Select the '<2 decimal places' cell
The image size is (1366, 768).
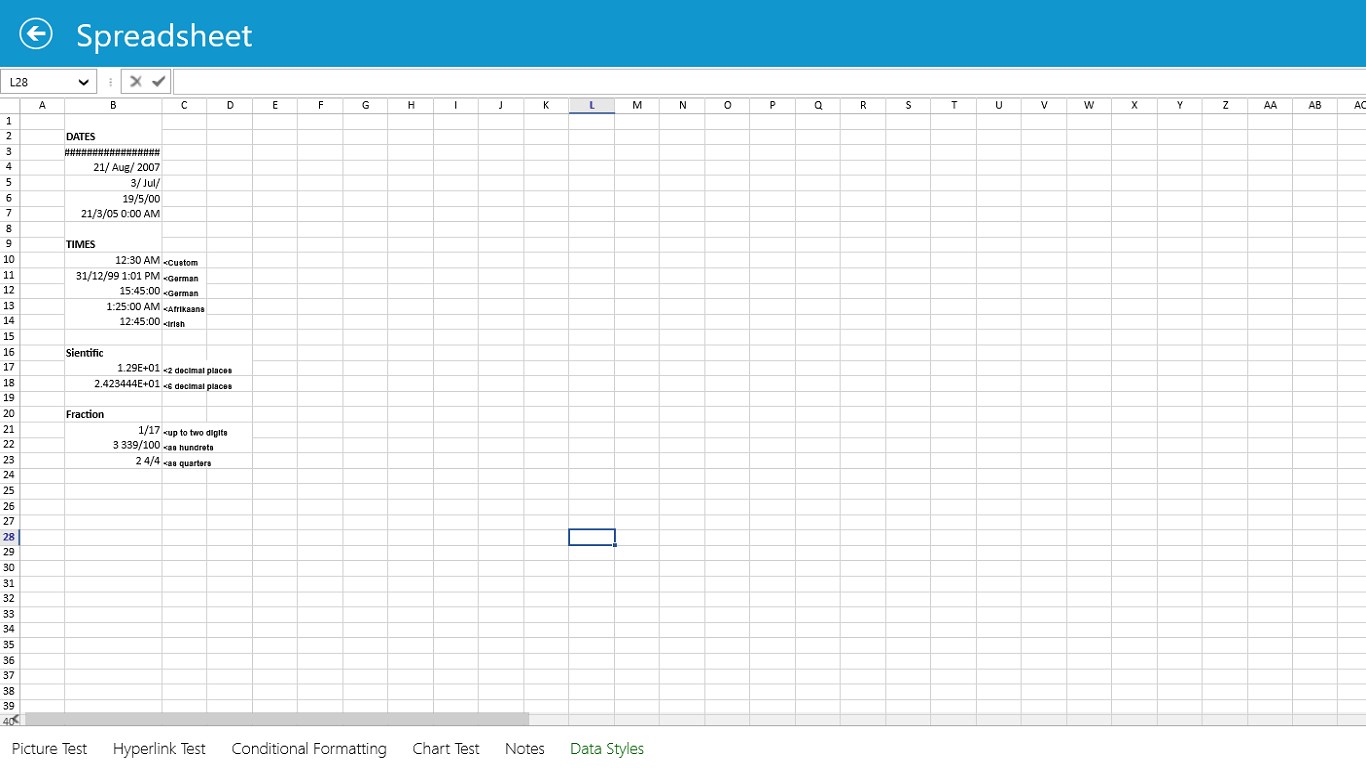pyautogui.click(x=184, y=368)
